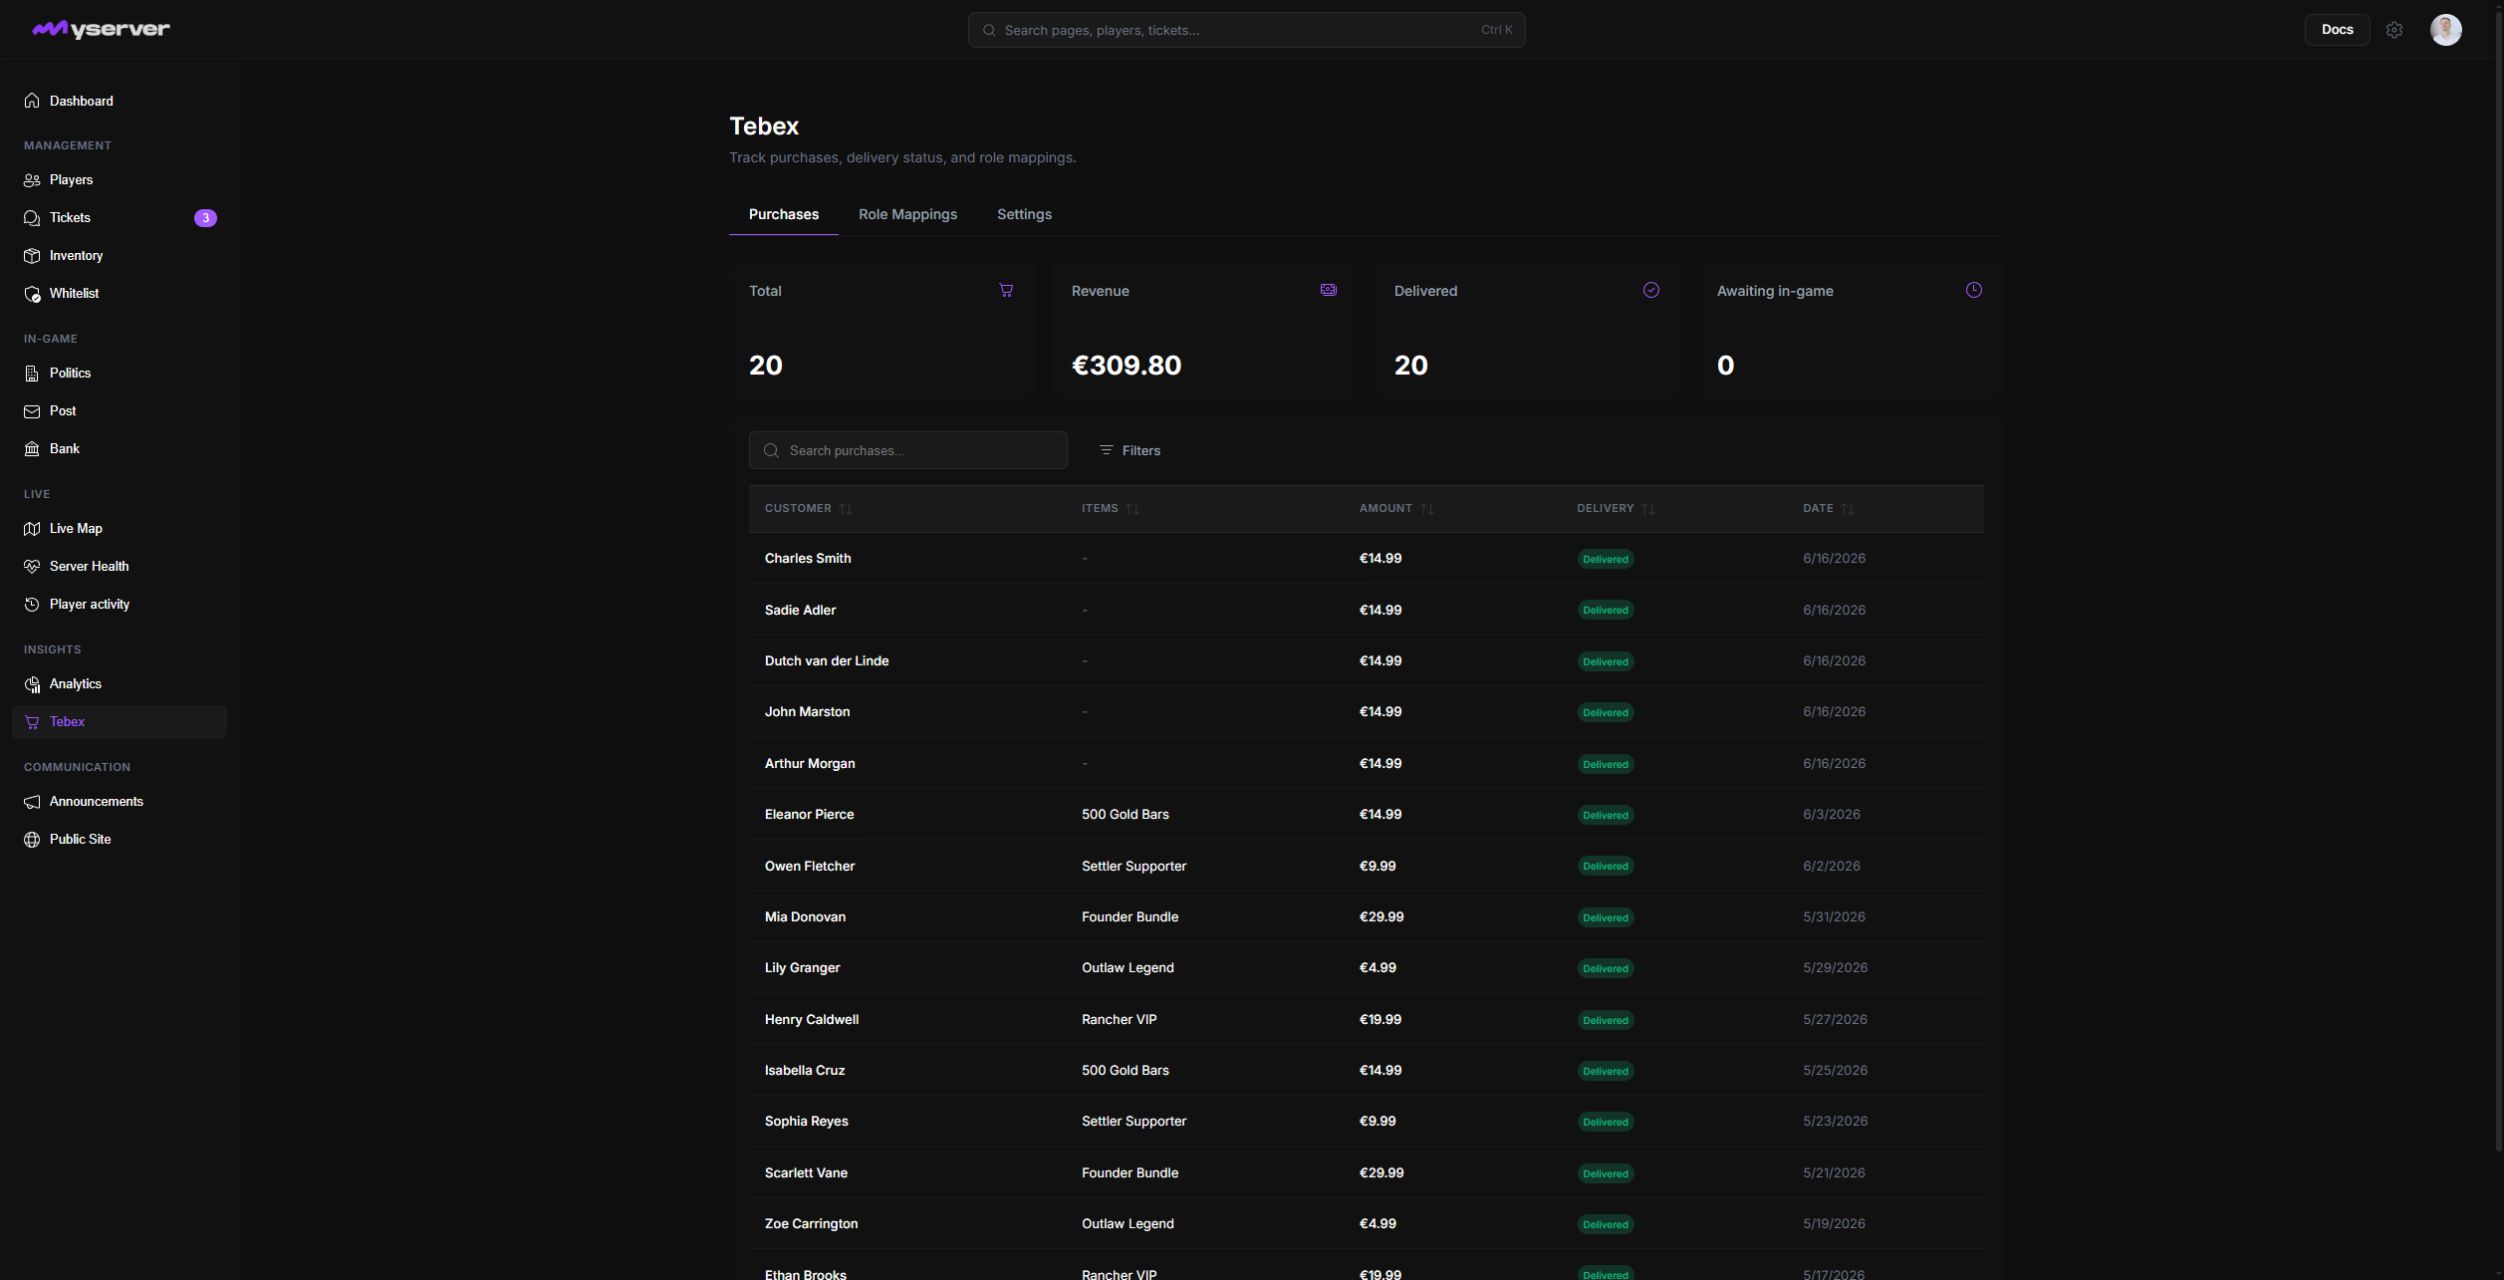The width and height of the screenshot is (2504, 1280).
Task: Go to Public Site page
Action: 119,840
